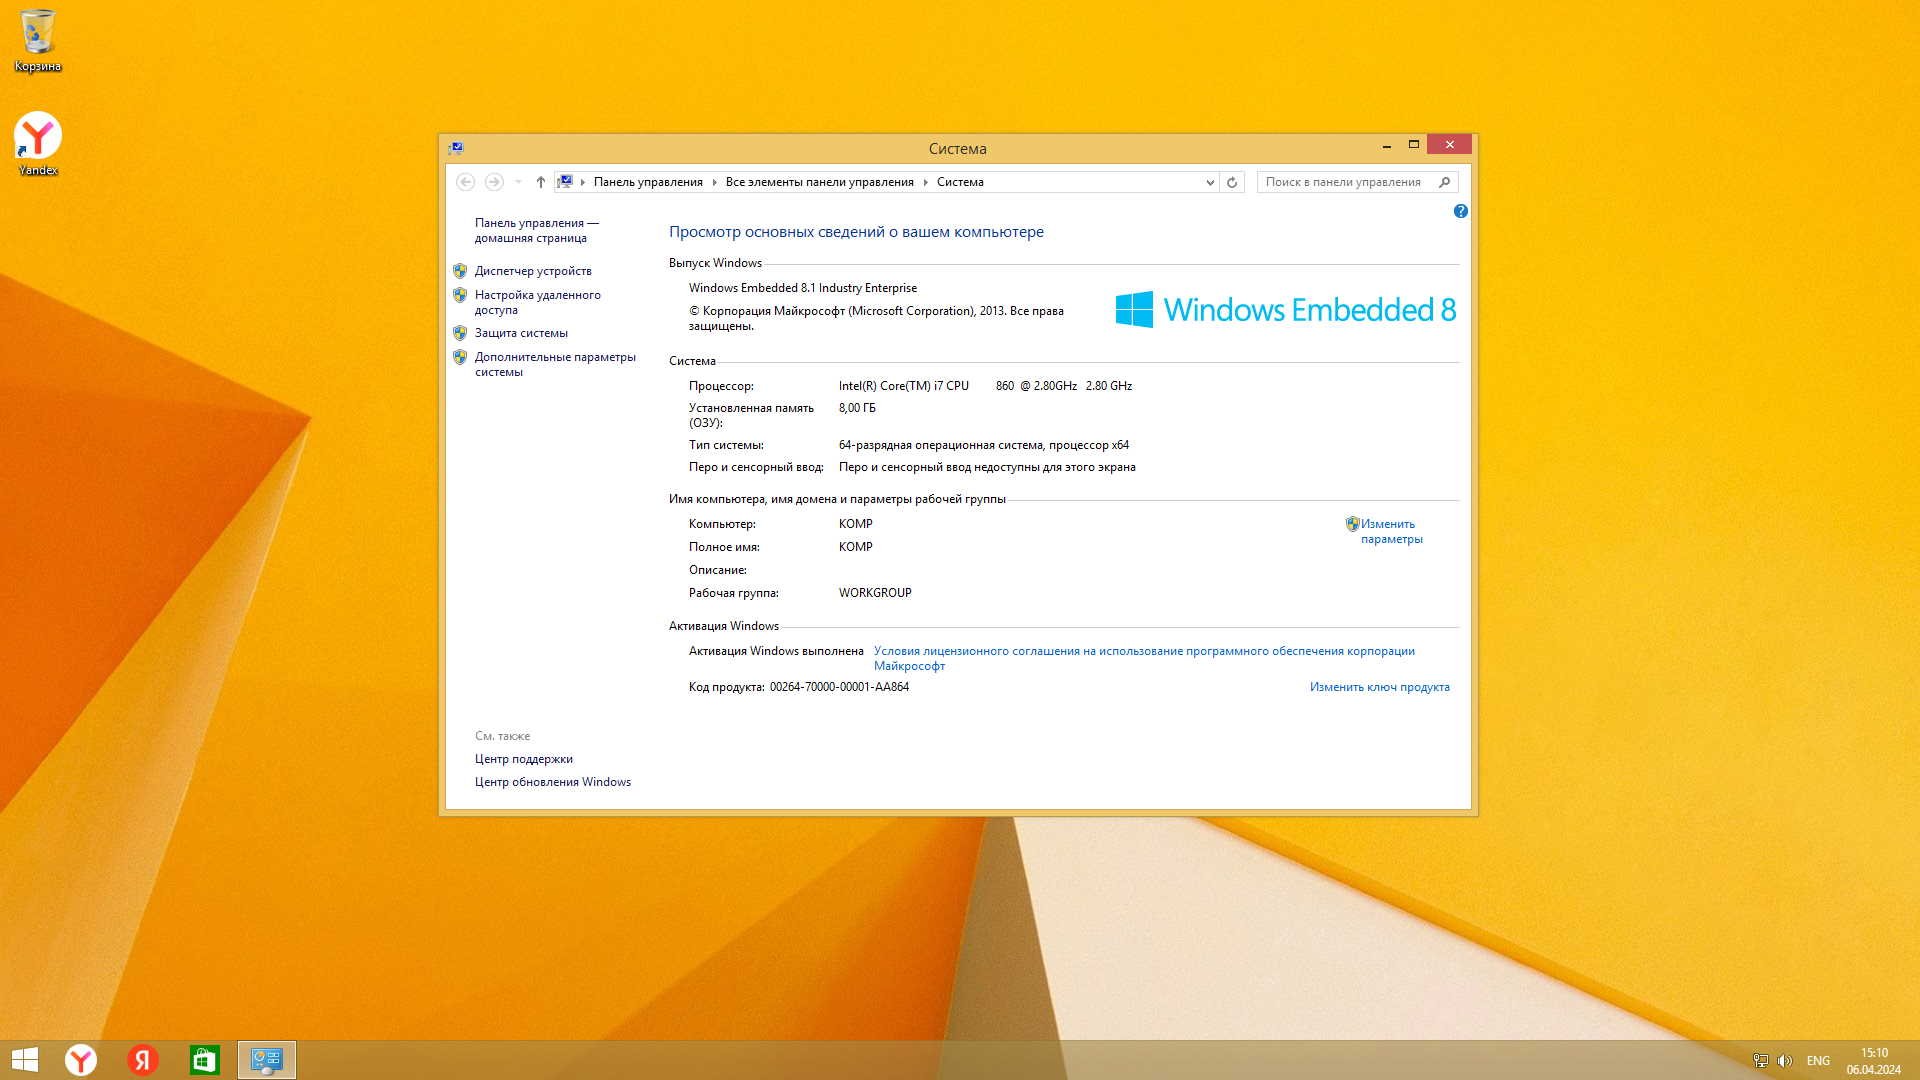
Task: Click the blue help question mark icon
Action: coord(1460,211)
